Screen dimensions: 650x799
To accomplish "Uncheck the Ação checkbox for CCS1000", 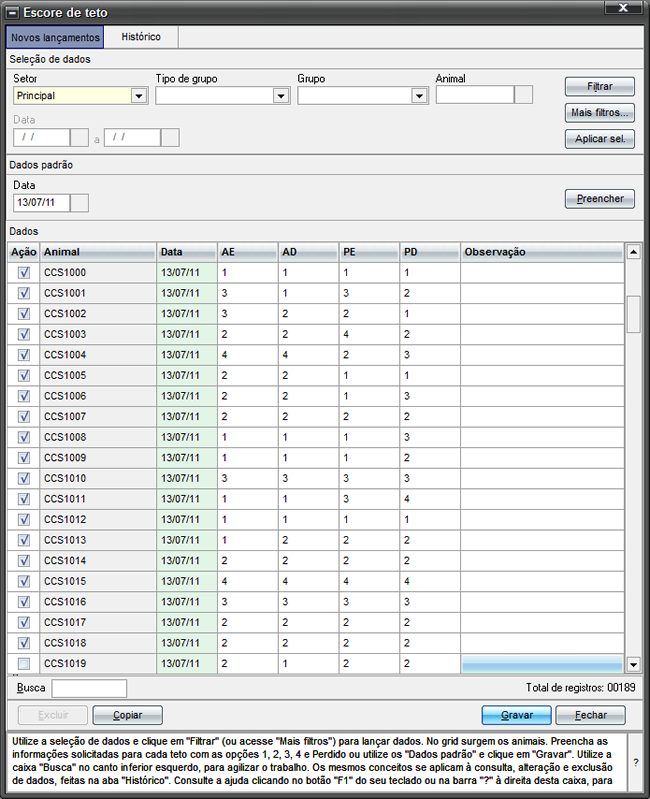I will [24, 273].
